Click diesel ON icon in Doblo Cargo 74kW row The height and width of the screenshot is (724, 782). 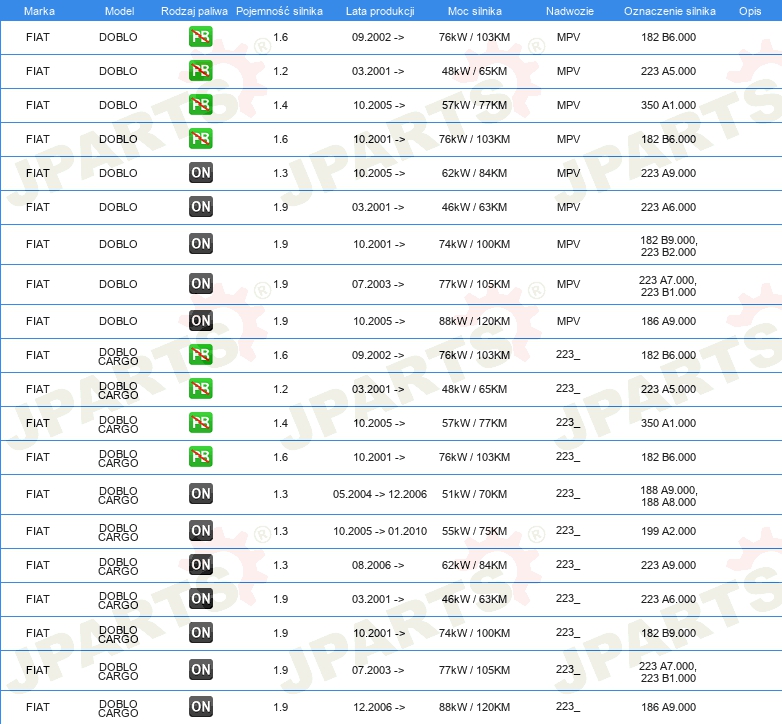(x=200, y=632)
